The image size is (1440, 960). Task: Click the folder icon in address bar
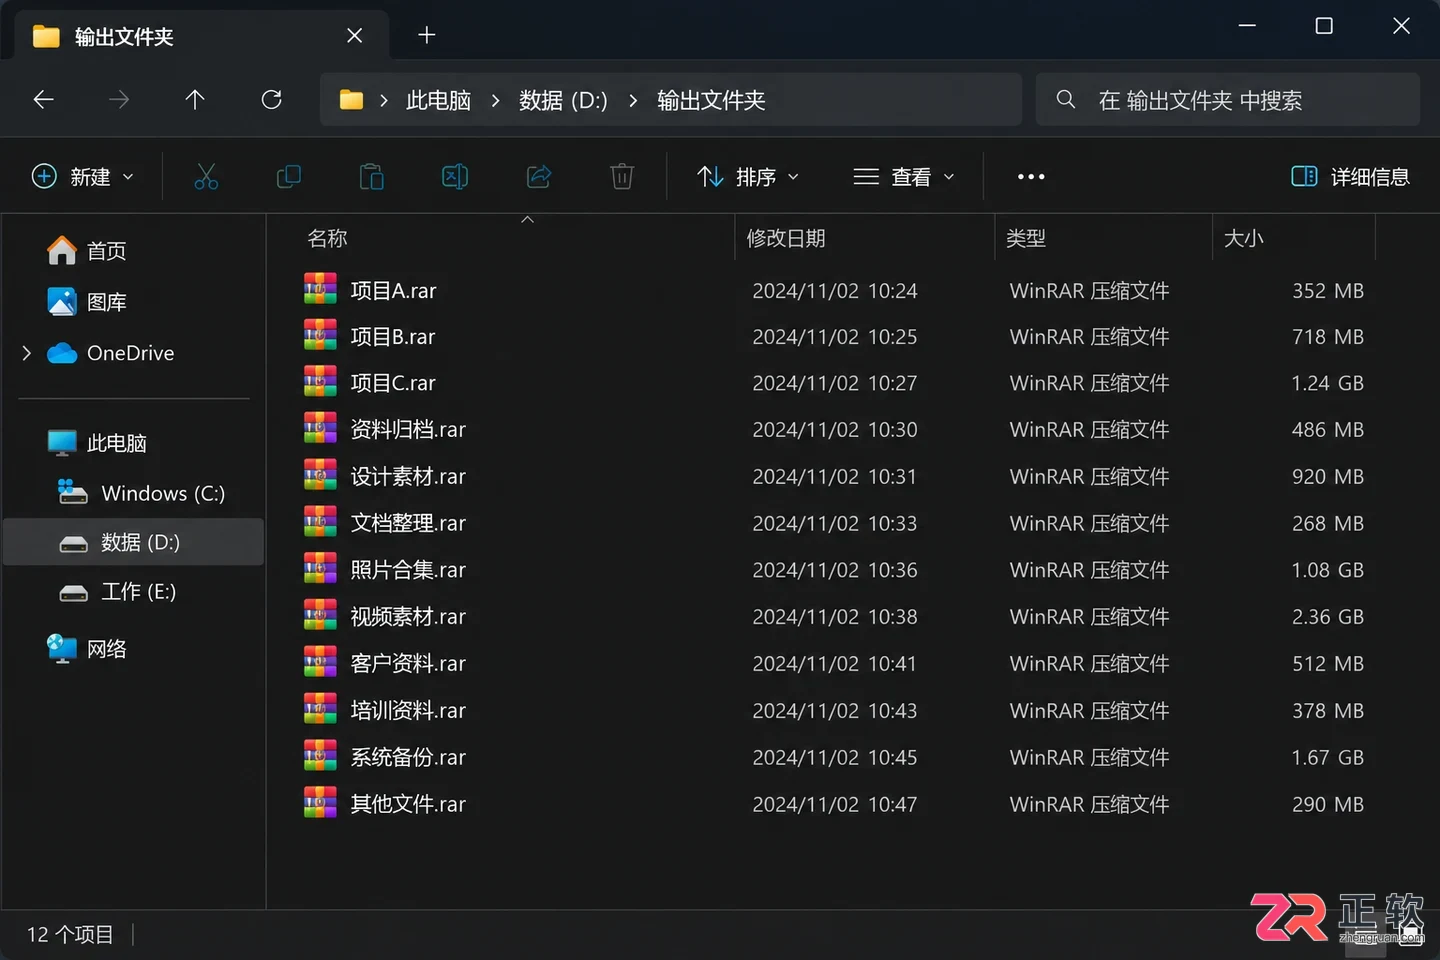351,100
